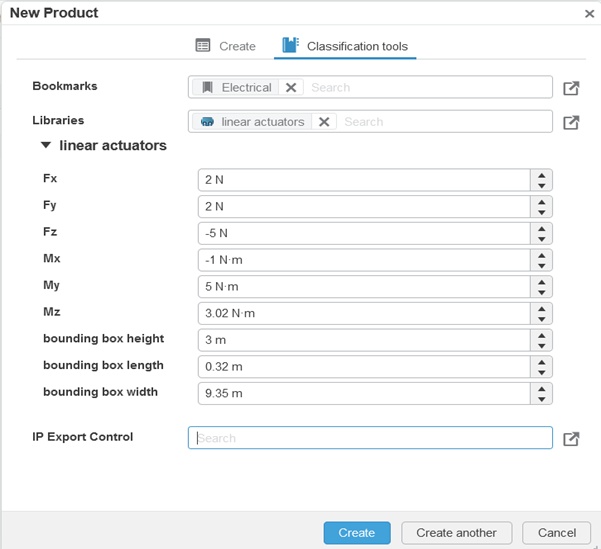The image size is (601, 549).
Task: Focus the IP Export Control search field
Action: pos(370,438)
